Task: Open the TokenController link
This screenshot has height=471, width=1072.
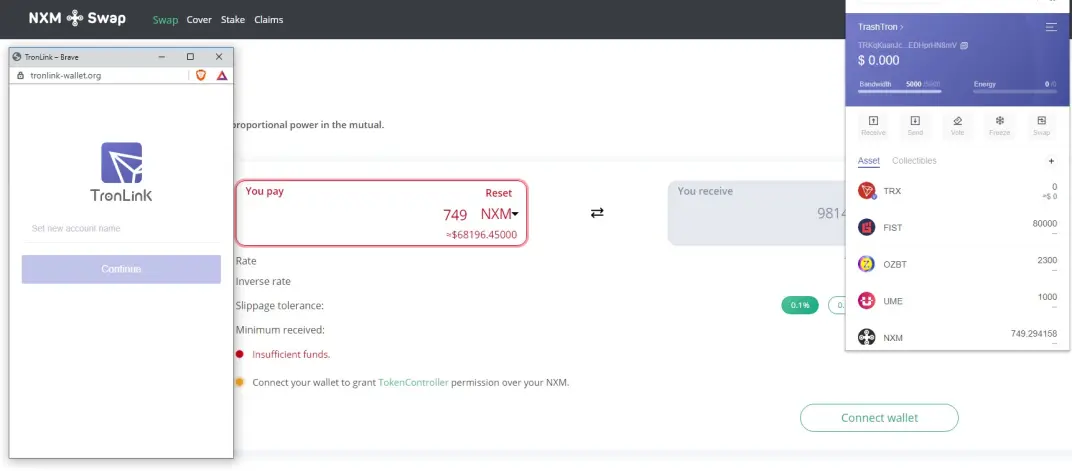Action: tap(414, 383)
